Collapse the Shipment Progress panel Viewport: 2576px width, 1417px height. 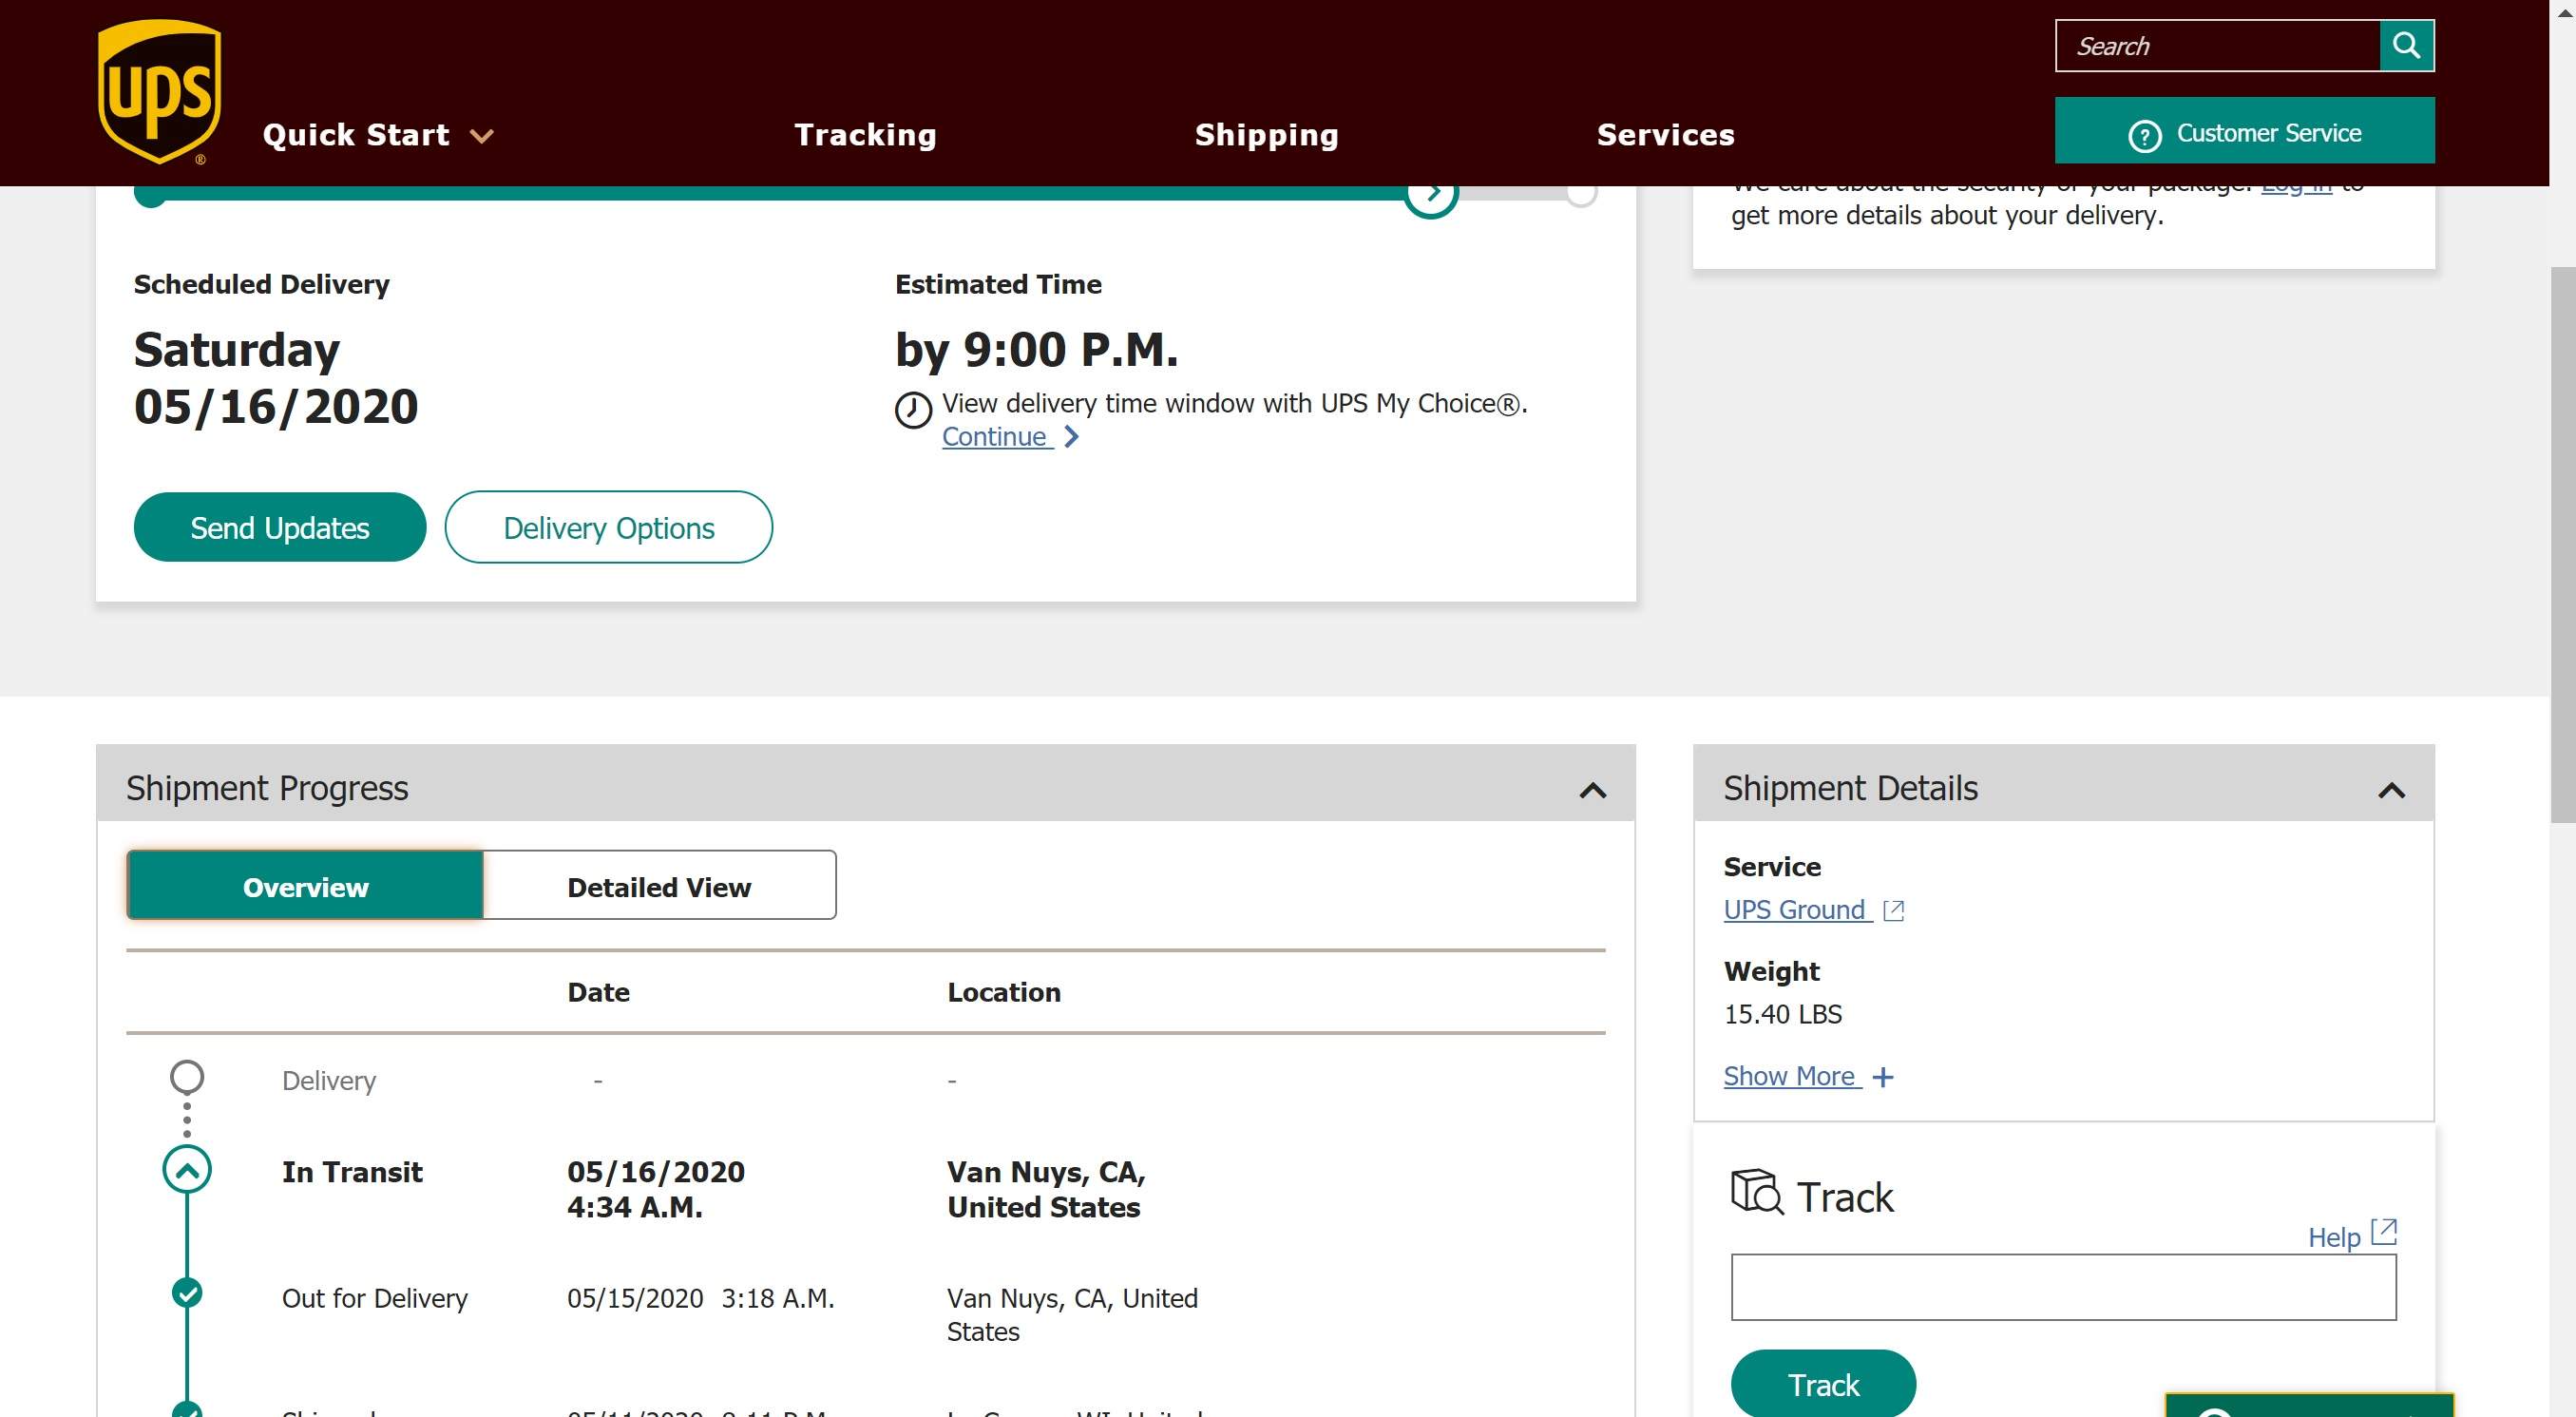1593,791
